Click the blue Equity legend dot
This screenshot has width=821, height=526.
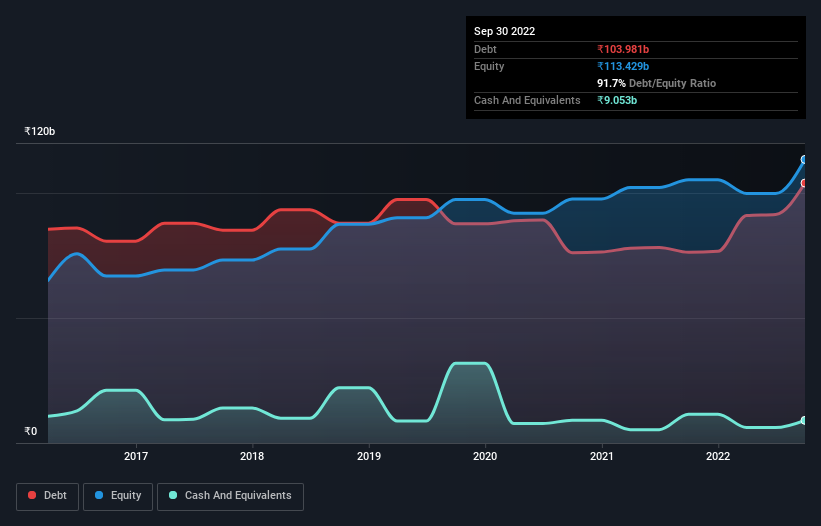99,495
